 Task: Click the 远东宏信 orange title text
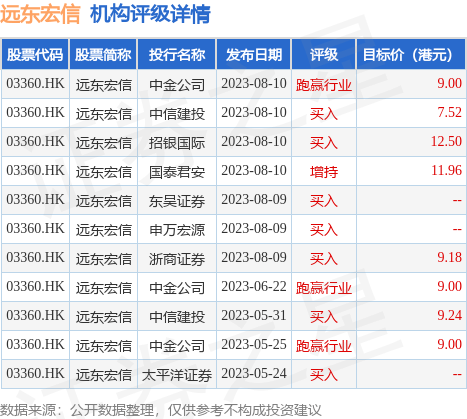coord(40,14)
